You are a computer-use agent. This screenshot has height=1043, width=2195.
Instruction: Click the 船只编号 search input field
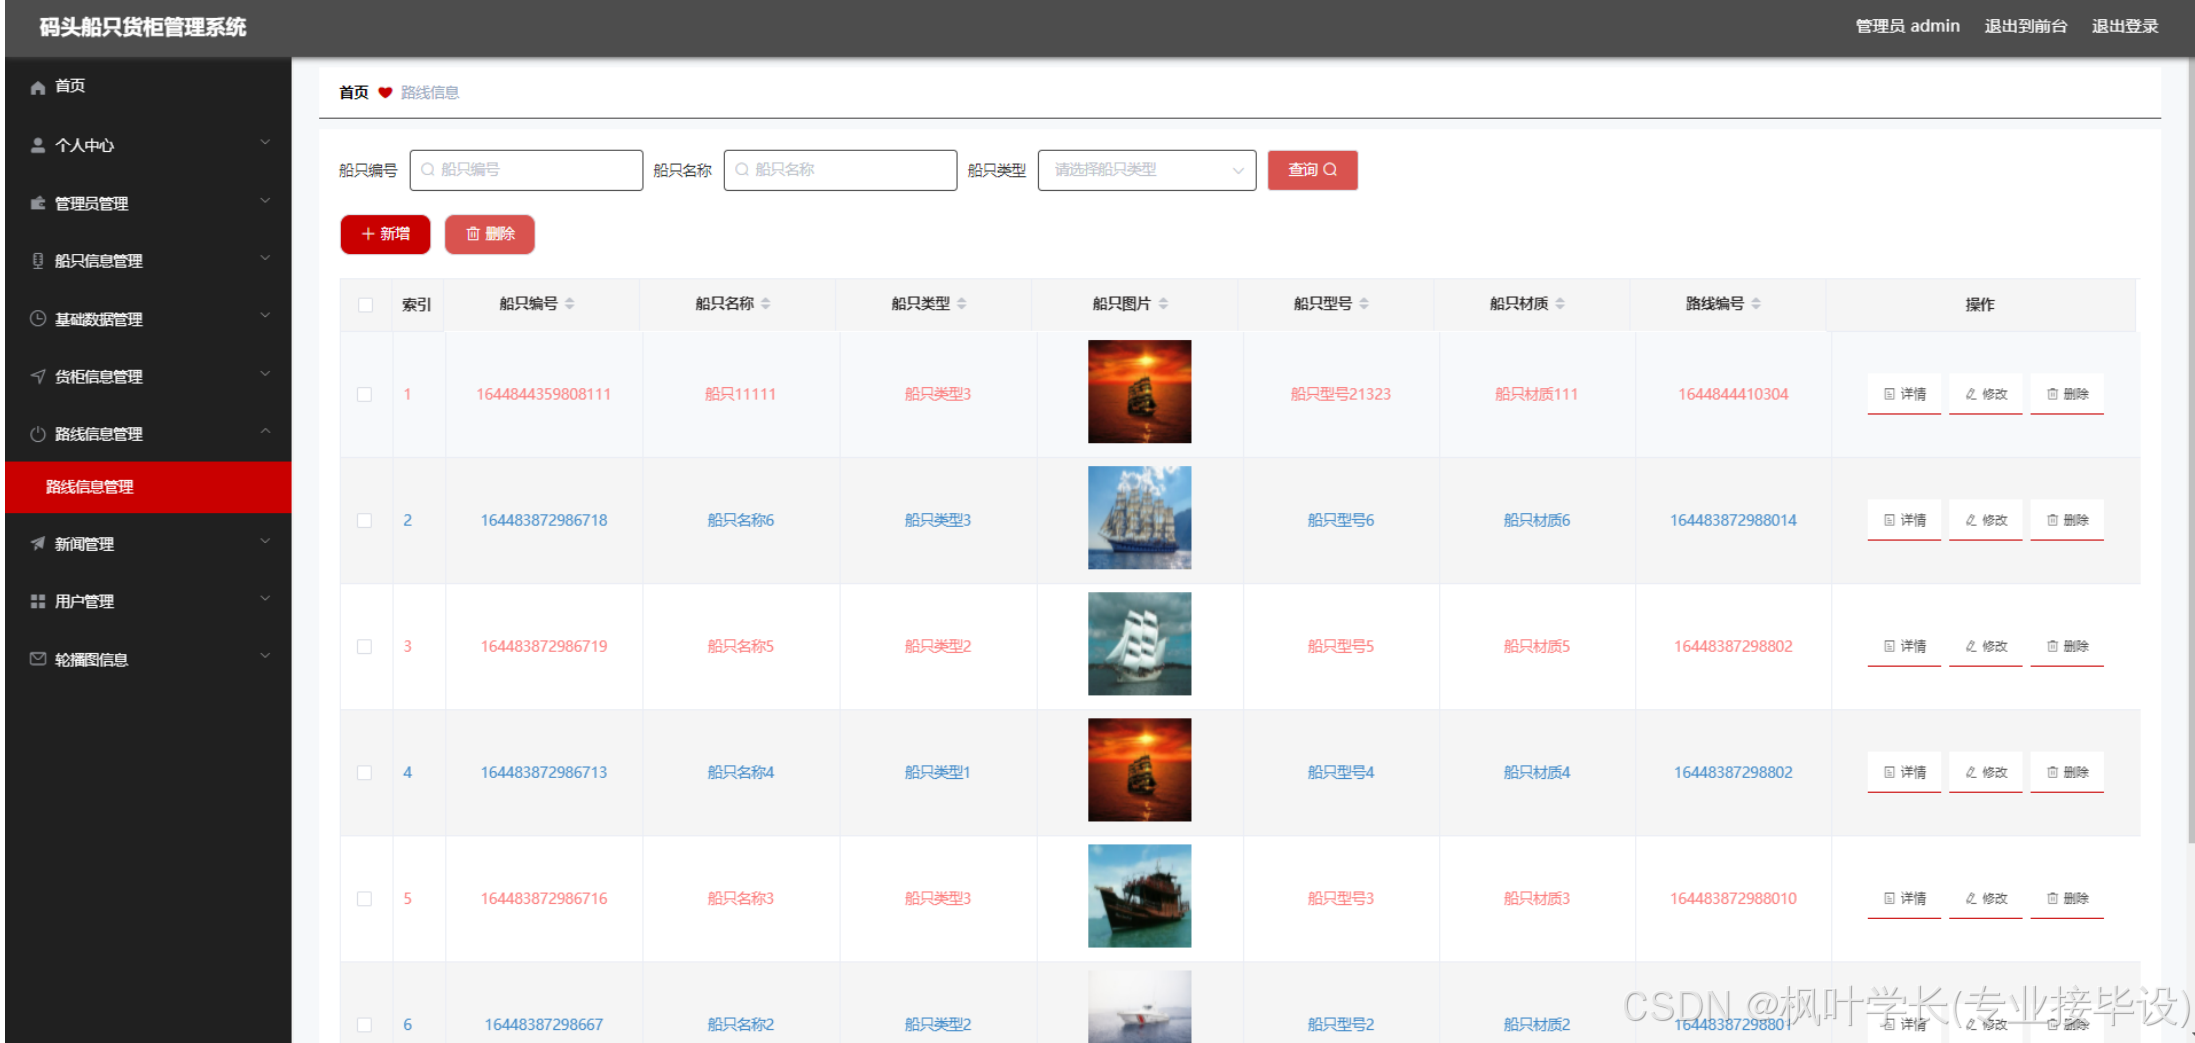tap(526, 170)
